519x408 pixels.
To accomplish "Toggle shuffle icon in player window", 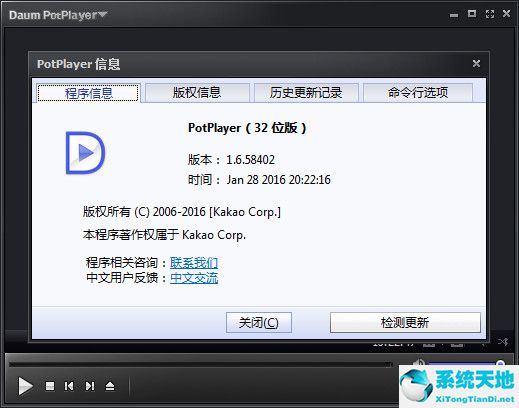I will click(x=503, y=342).
